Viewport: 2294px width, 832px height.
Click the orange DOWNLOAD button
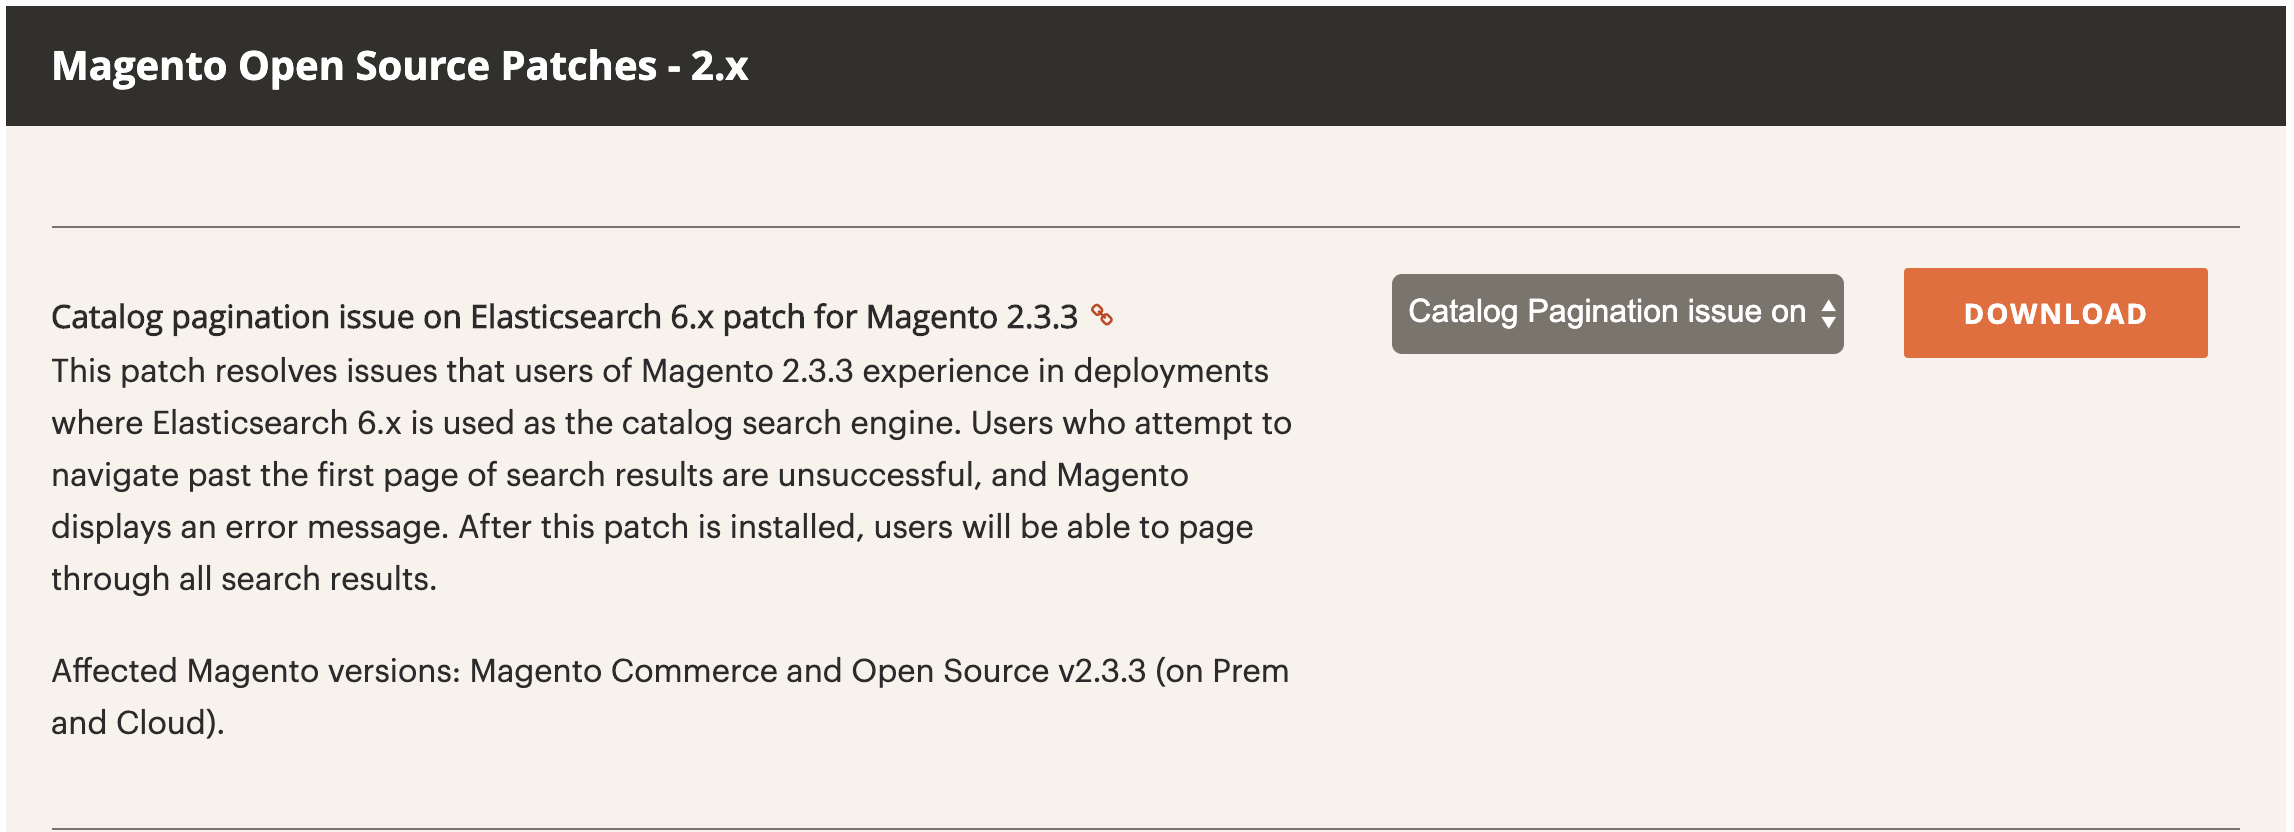click(x=2055, y=313)
